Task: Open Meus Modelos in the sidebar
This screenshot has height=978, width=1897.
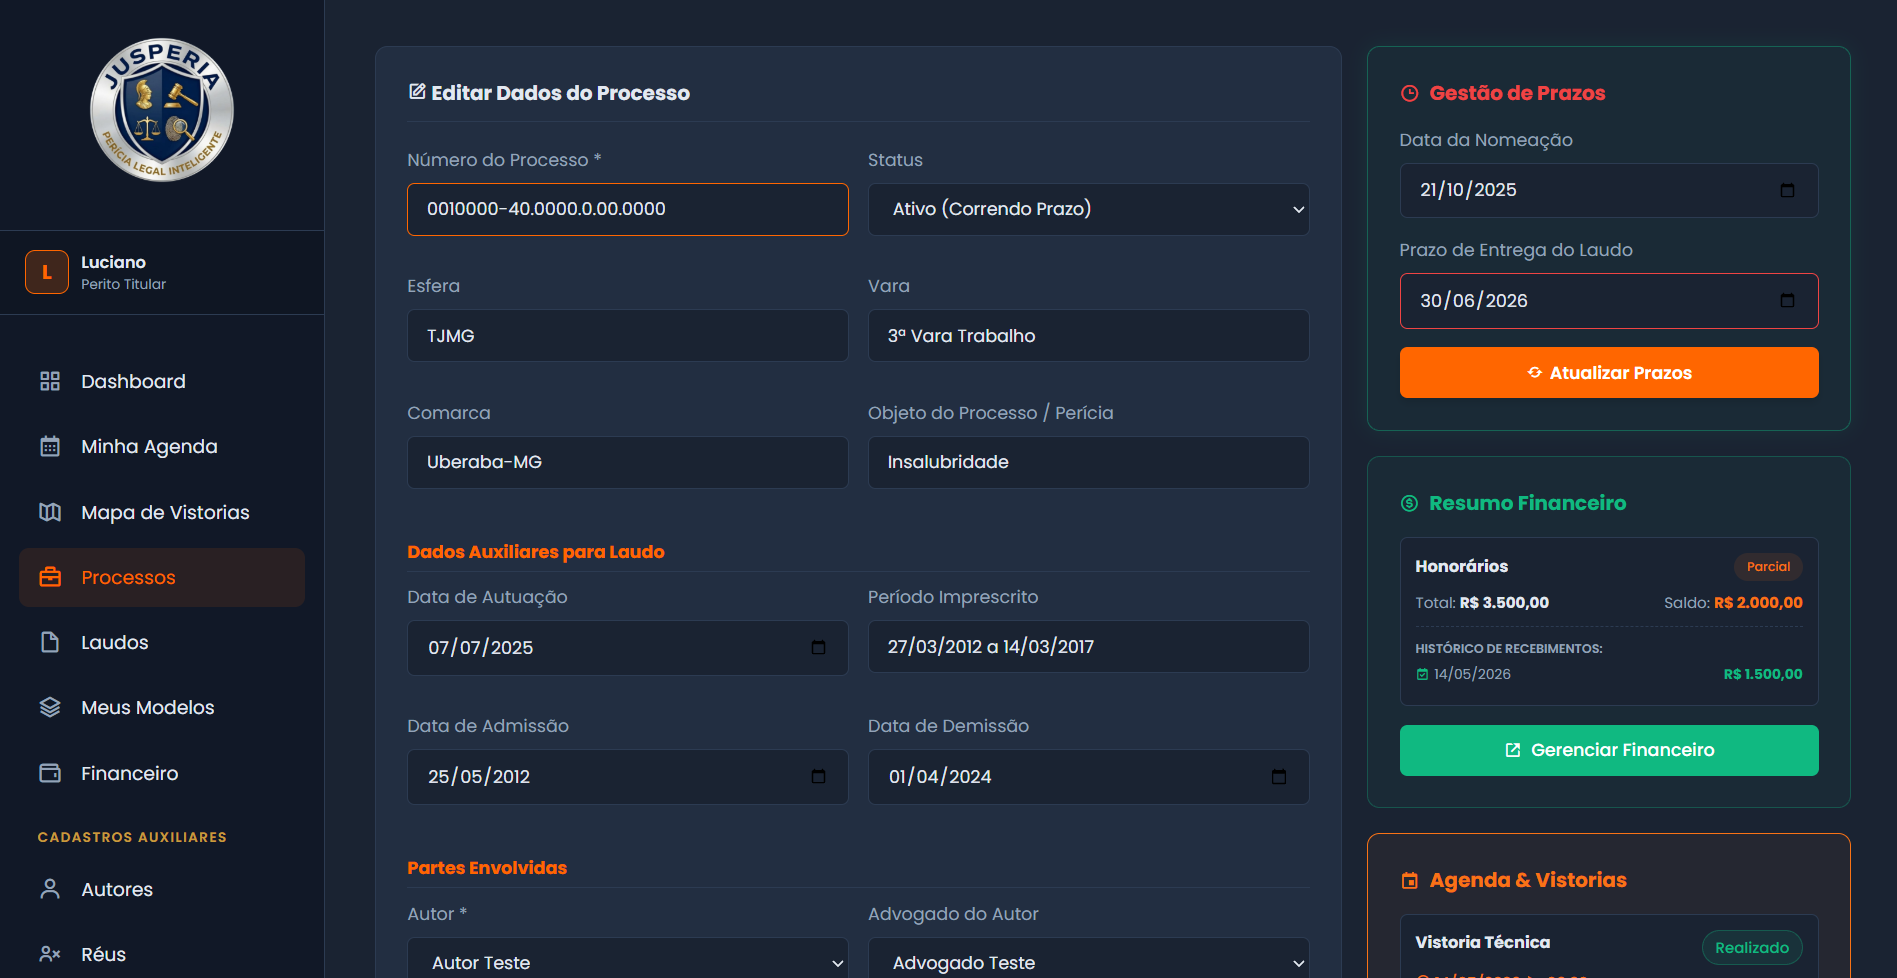Action: tap(162, 707)
